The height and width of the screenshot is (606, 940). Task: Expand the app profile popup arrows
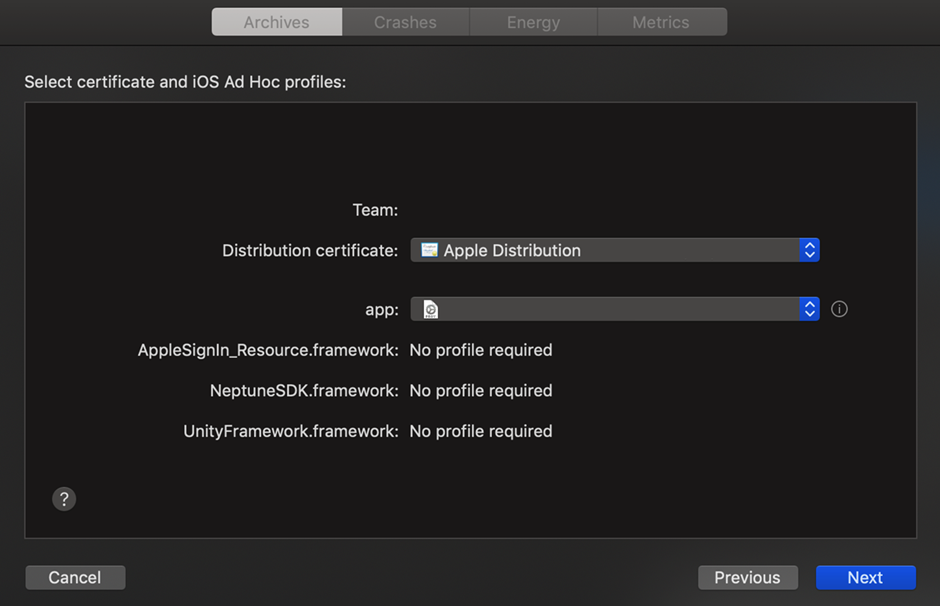coord(809,309)
